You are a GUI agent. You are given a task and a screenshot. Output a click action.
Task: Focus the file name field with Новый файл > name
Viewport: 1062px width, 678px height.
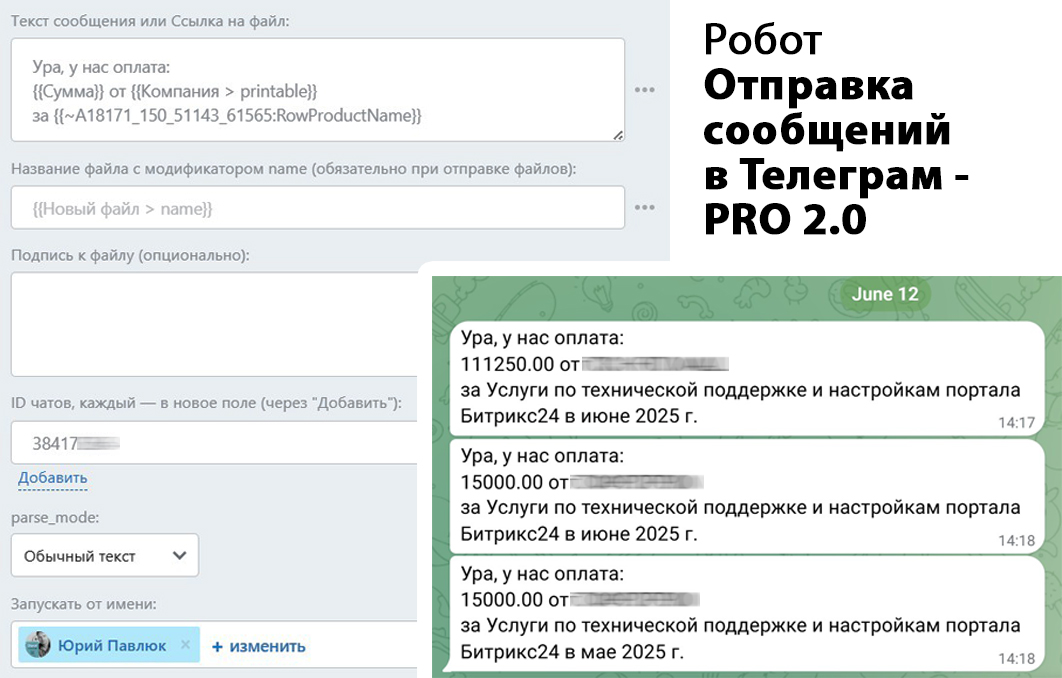318,207
